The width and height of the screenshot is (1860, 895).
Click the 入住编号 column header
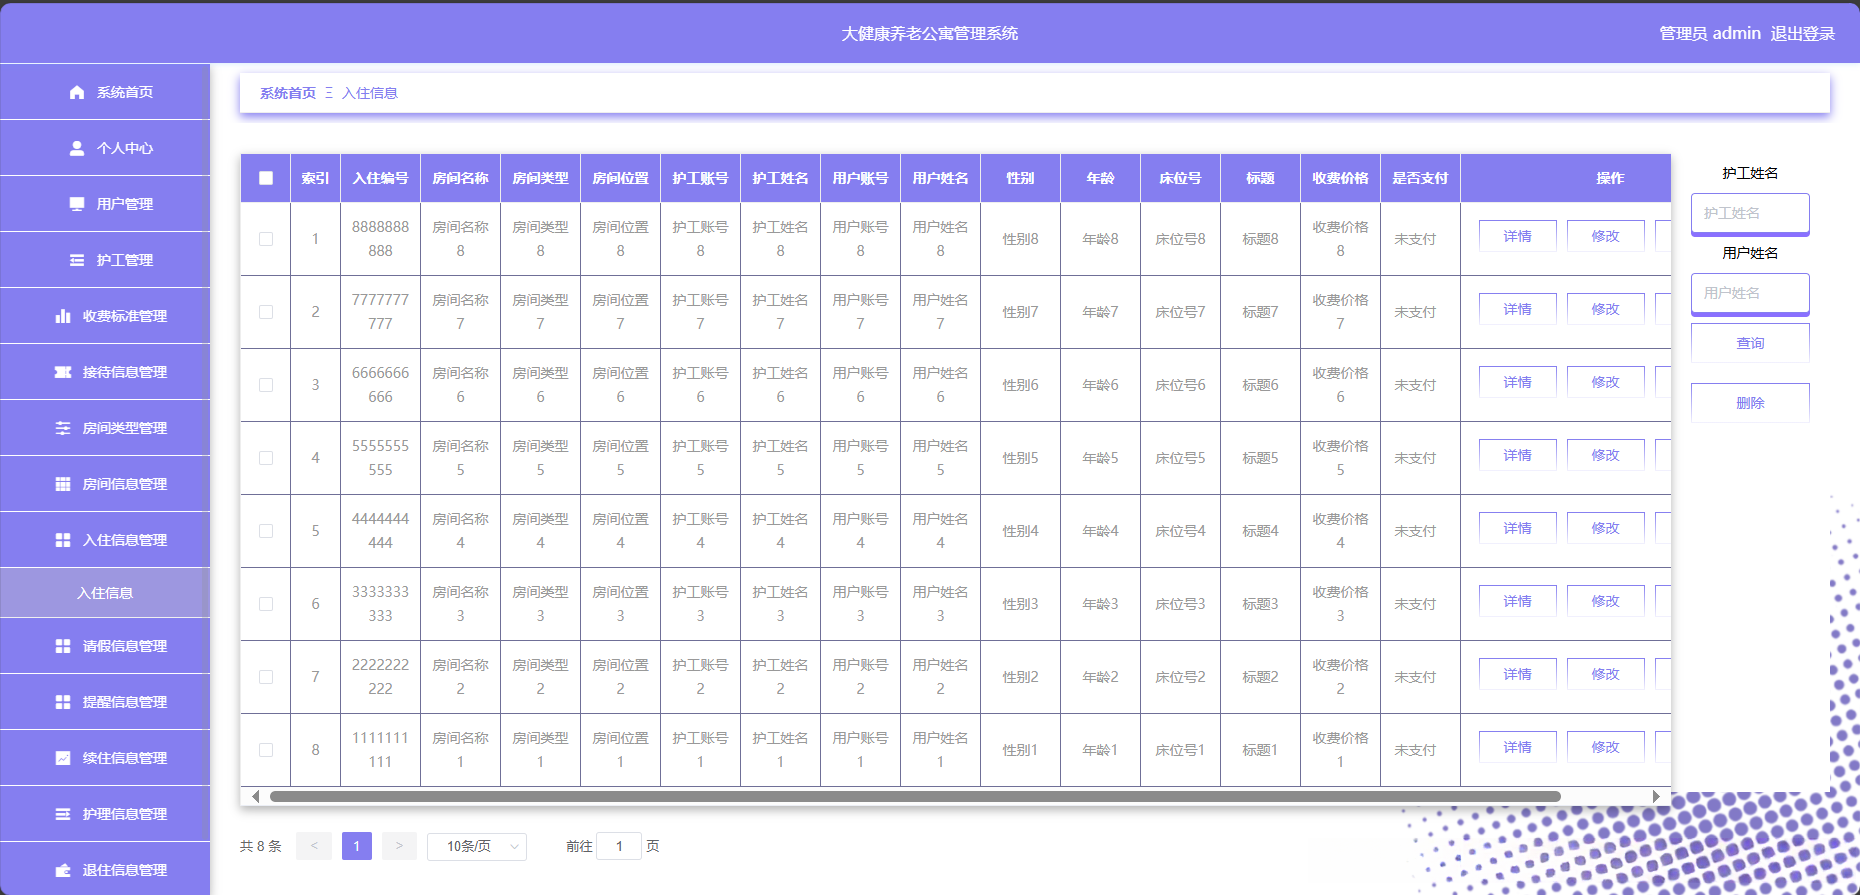point(380,178)
